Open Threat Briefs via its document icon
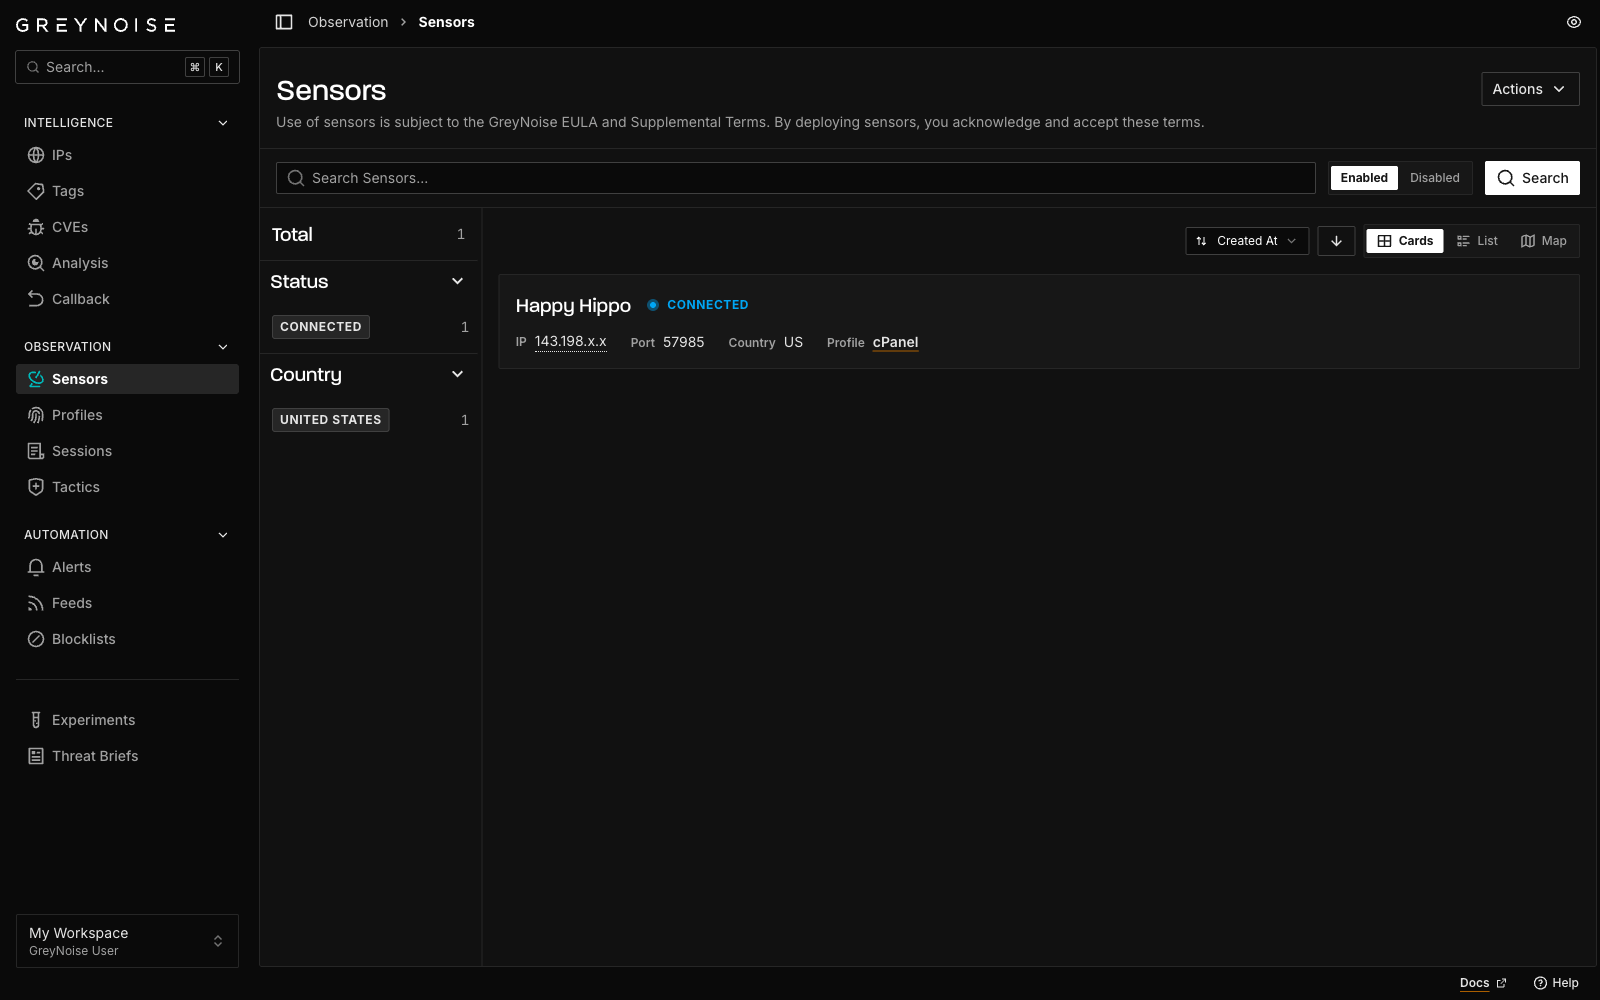This screenshot has width=1600, height=1000. click(36, 756)
